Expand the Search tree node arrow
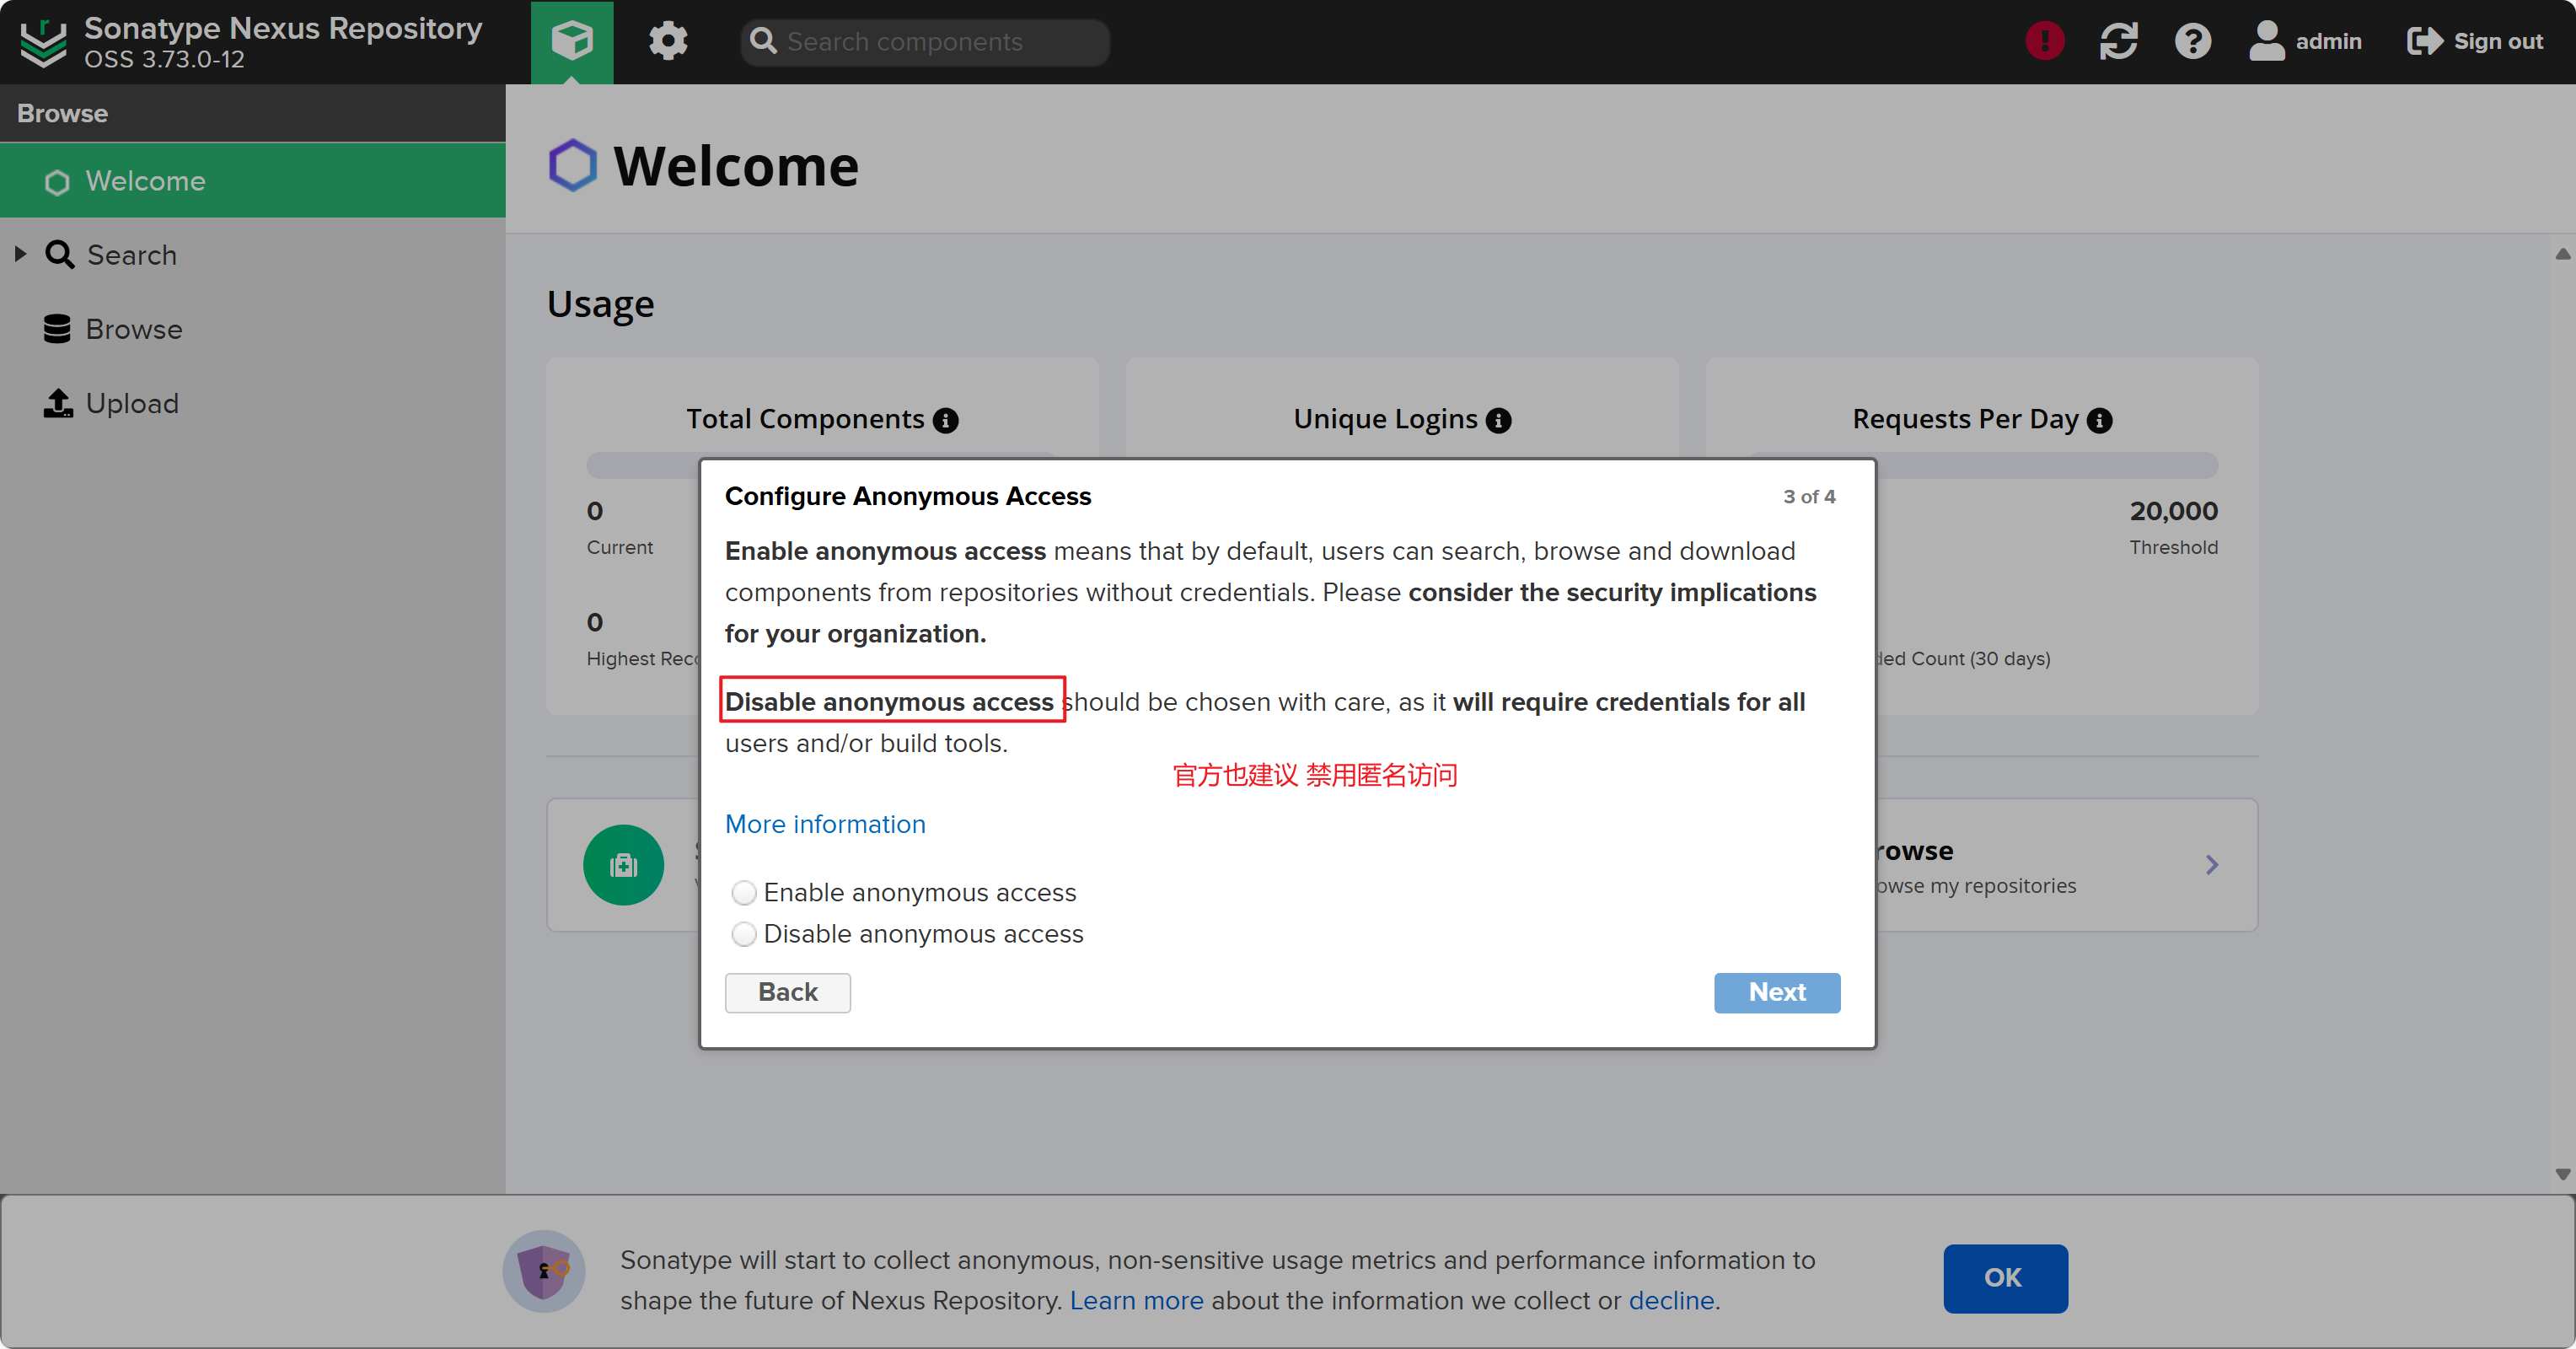This screenshot has height=1349, width=2576. point(20,254)
